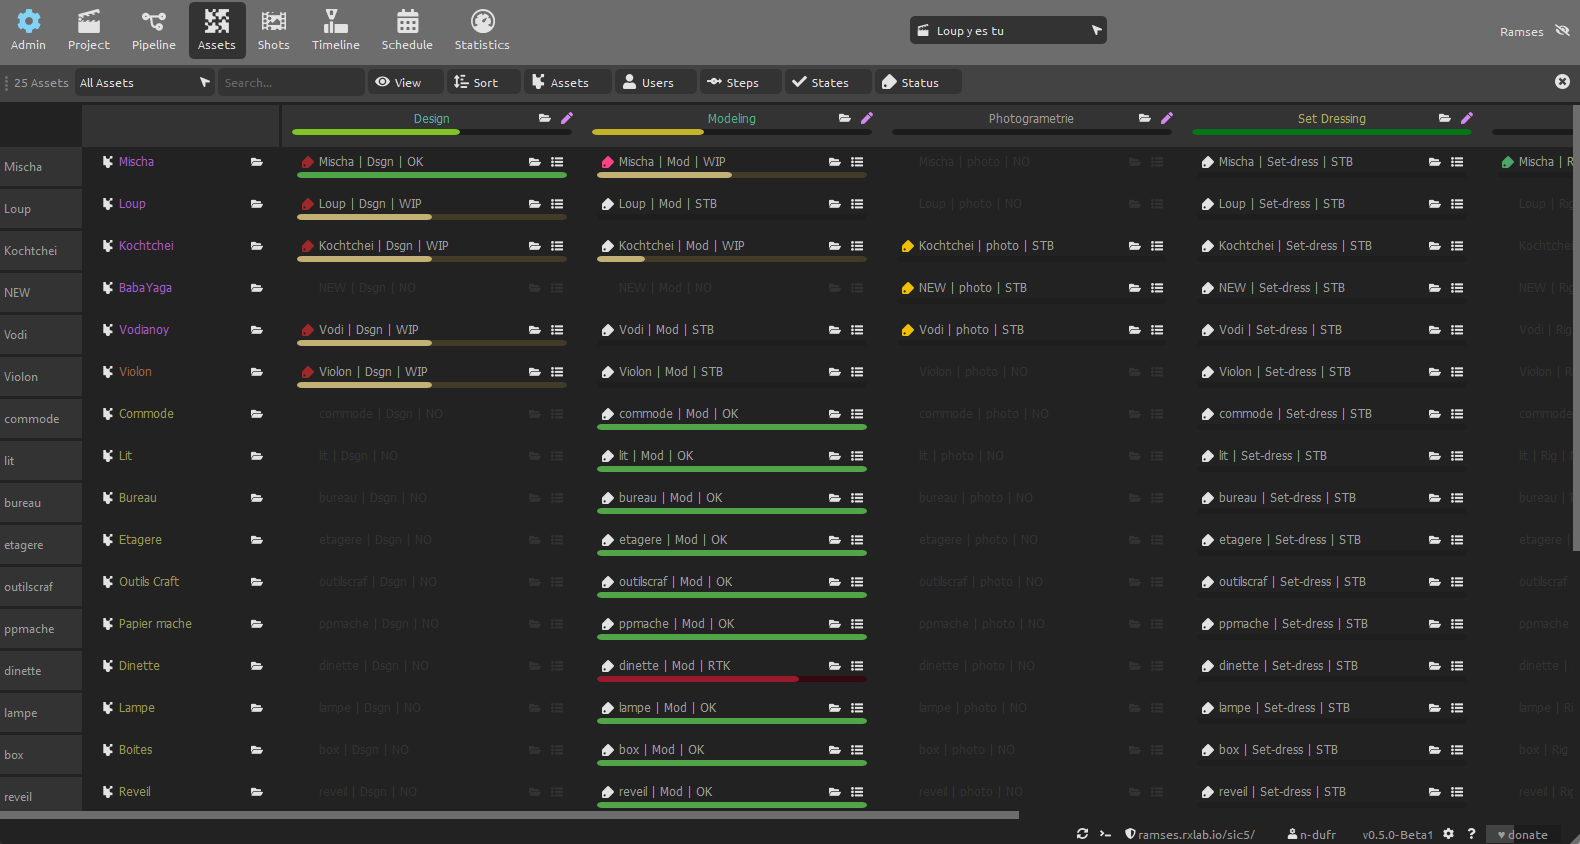Toggle the crossed-eye icon beside Ramses
This screenshot has height=844, width=1580.
tap(1562, 31)
